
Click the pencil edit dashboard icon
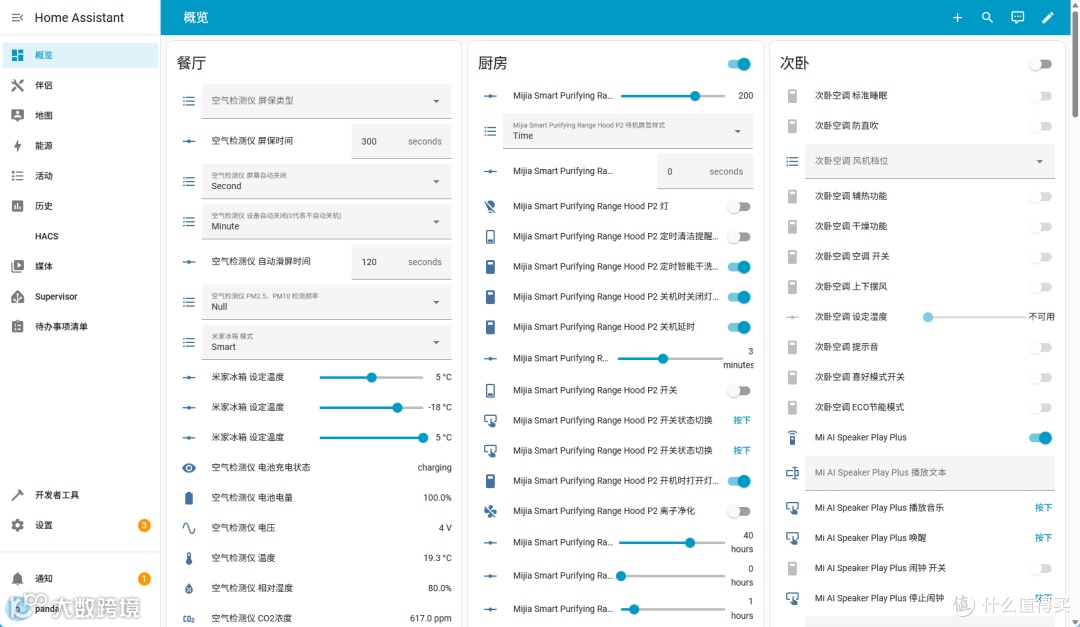tap(1048, 17)
